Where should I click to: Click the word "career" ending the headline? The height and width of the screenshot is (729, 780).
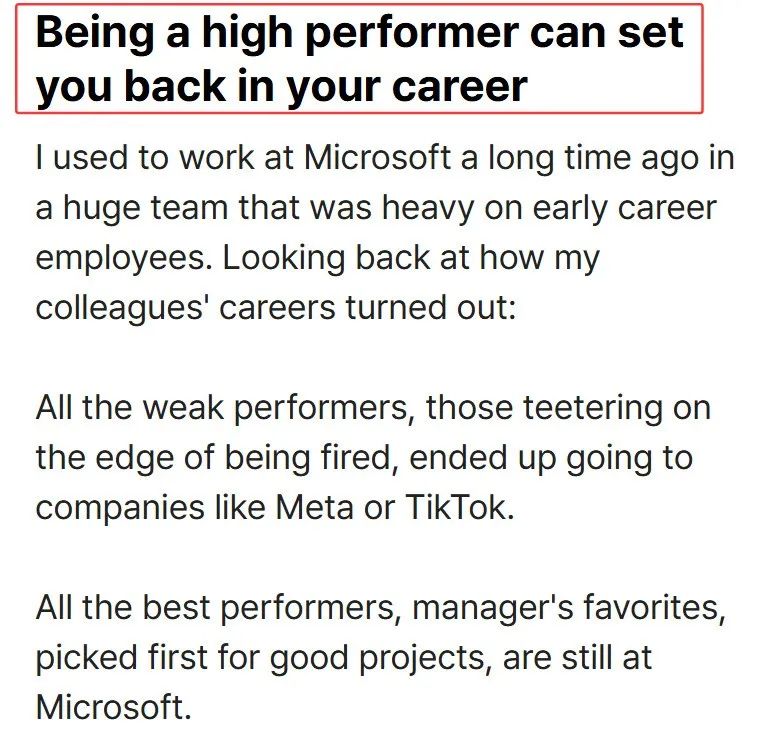[460, 87]
